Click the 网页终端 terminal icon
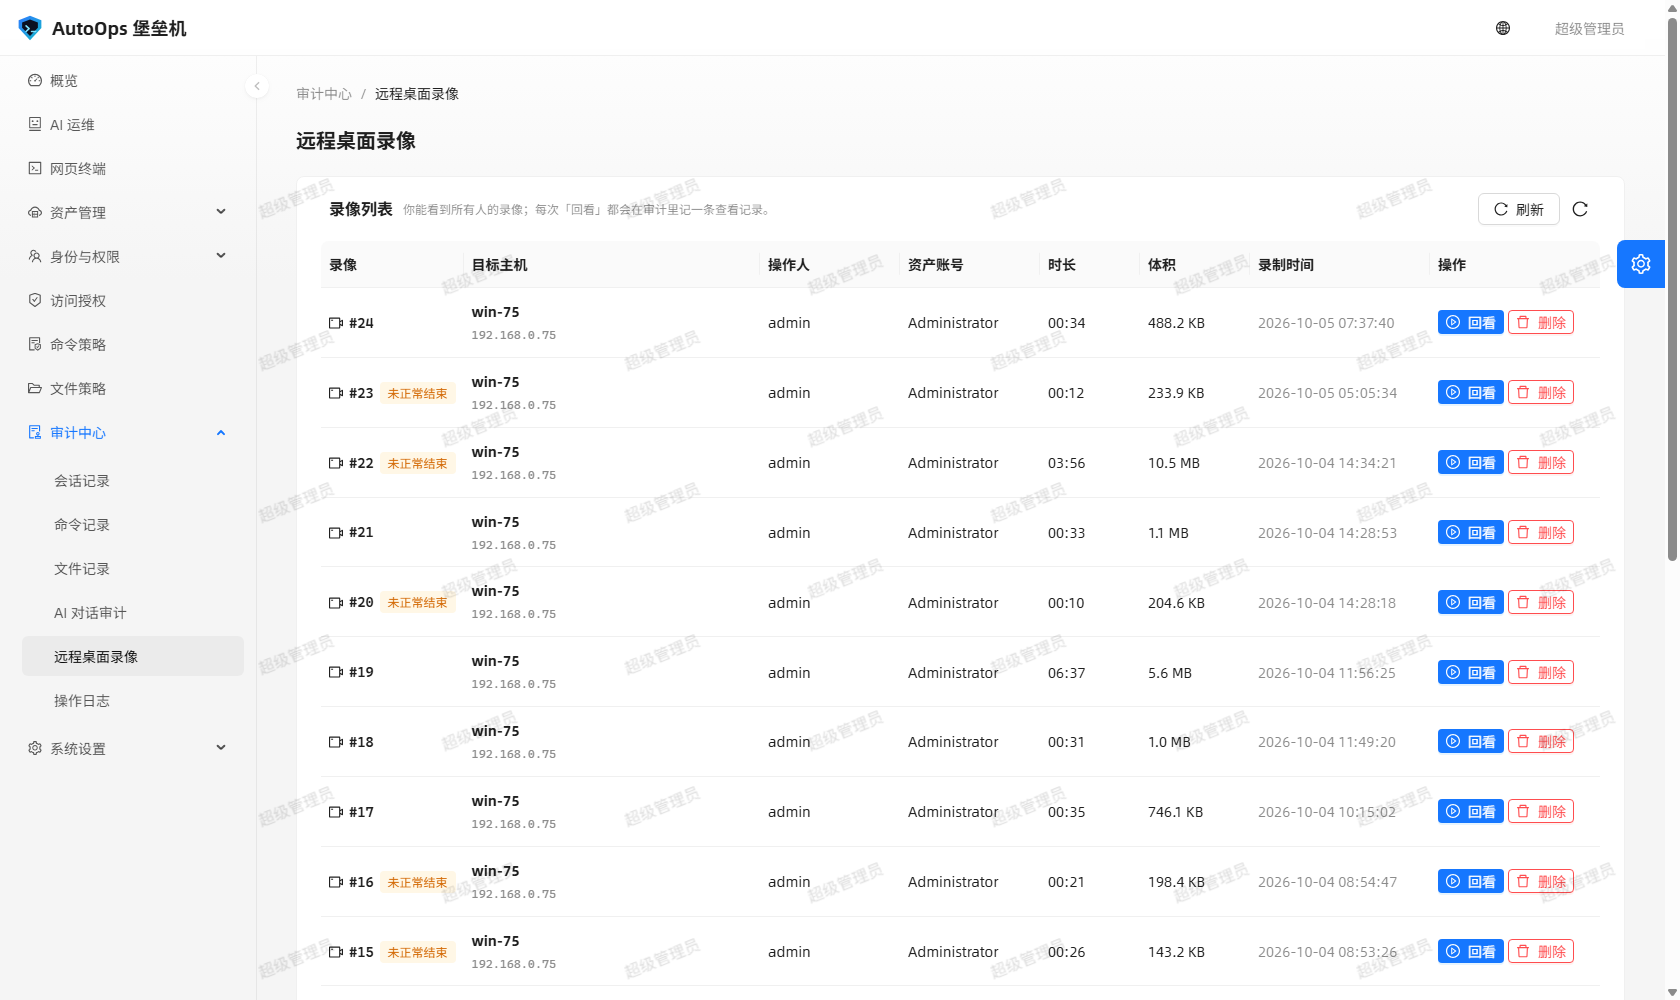The image size is (1680, 1000). coord(35,168)
